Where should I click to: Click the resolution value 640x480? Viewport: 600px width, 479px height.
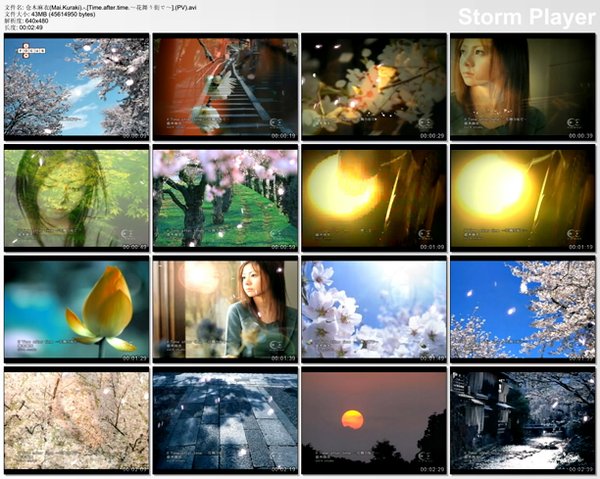[37, 21]
